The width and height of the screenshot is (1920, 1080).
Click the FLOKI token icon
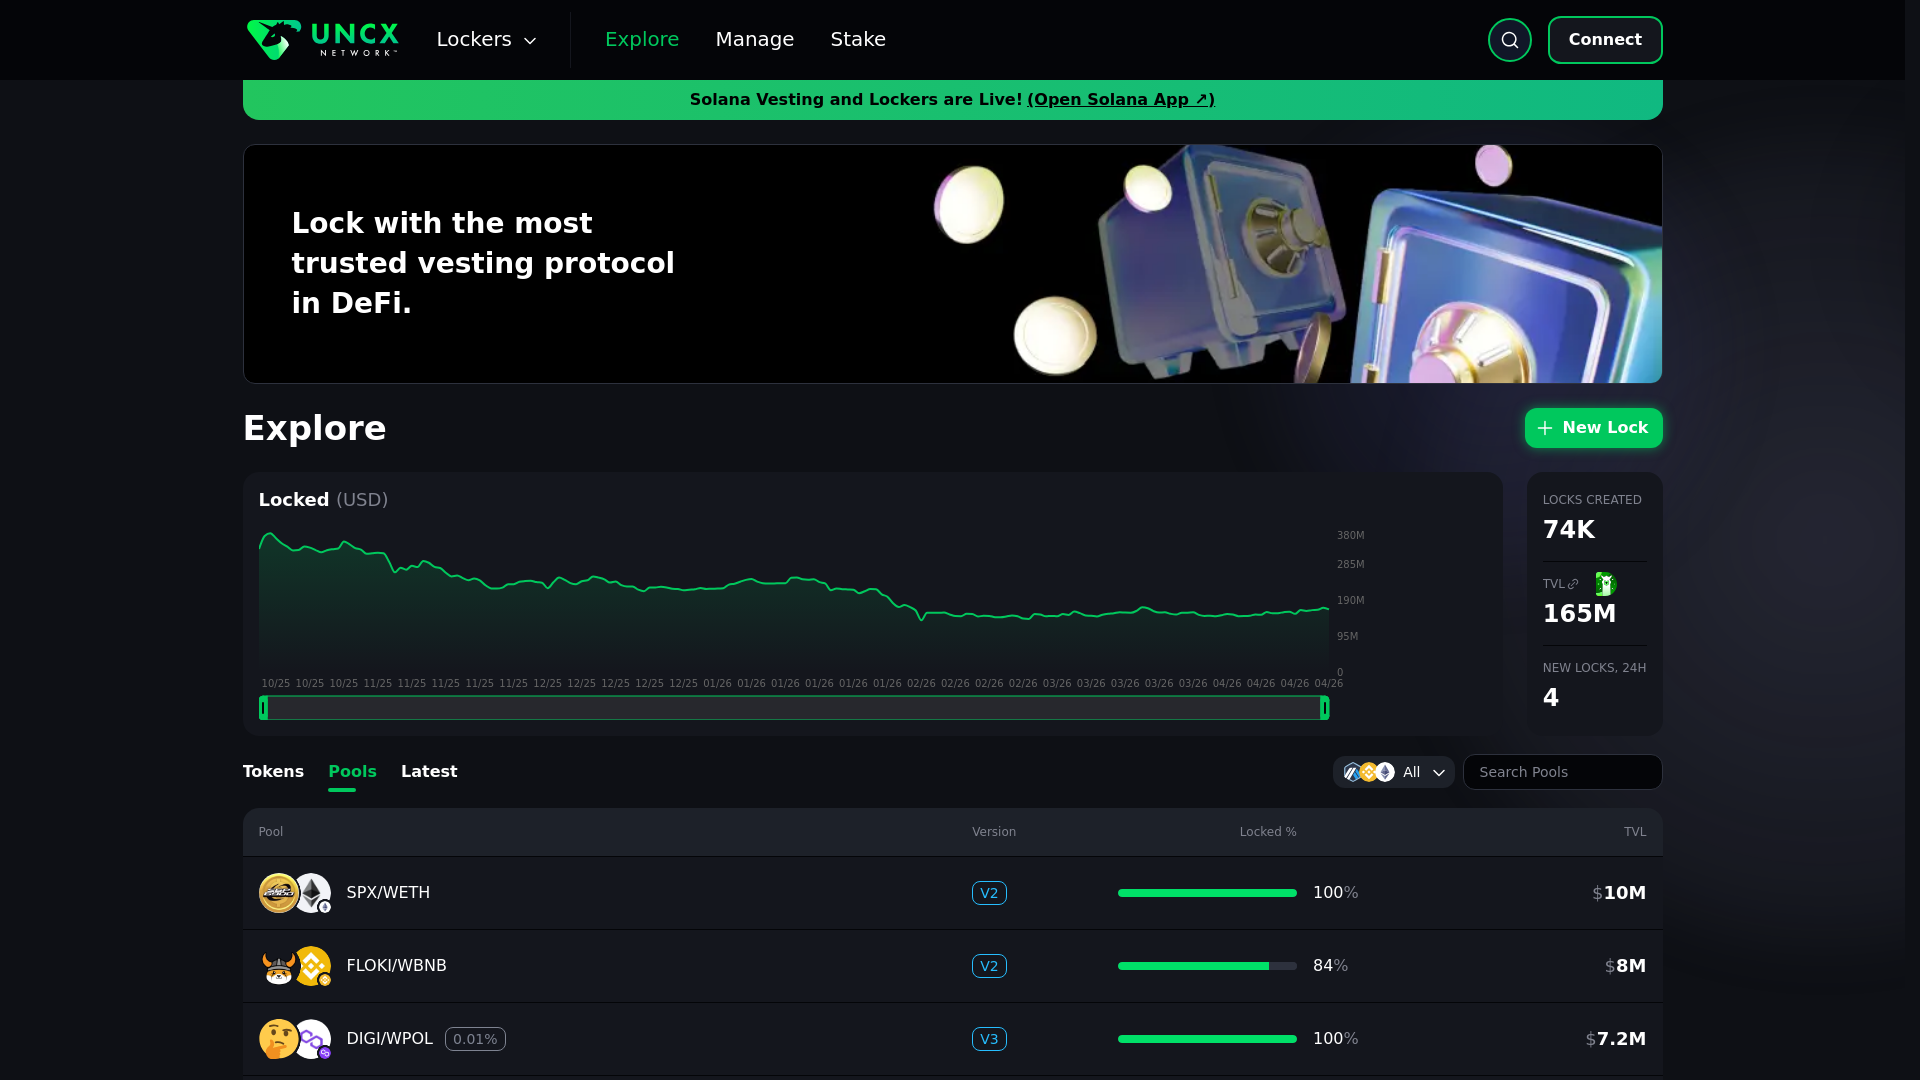coord(278,966)
